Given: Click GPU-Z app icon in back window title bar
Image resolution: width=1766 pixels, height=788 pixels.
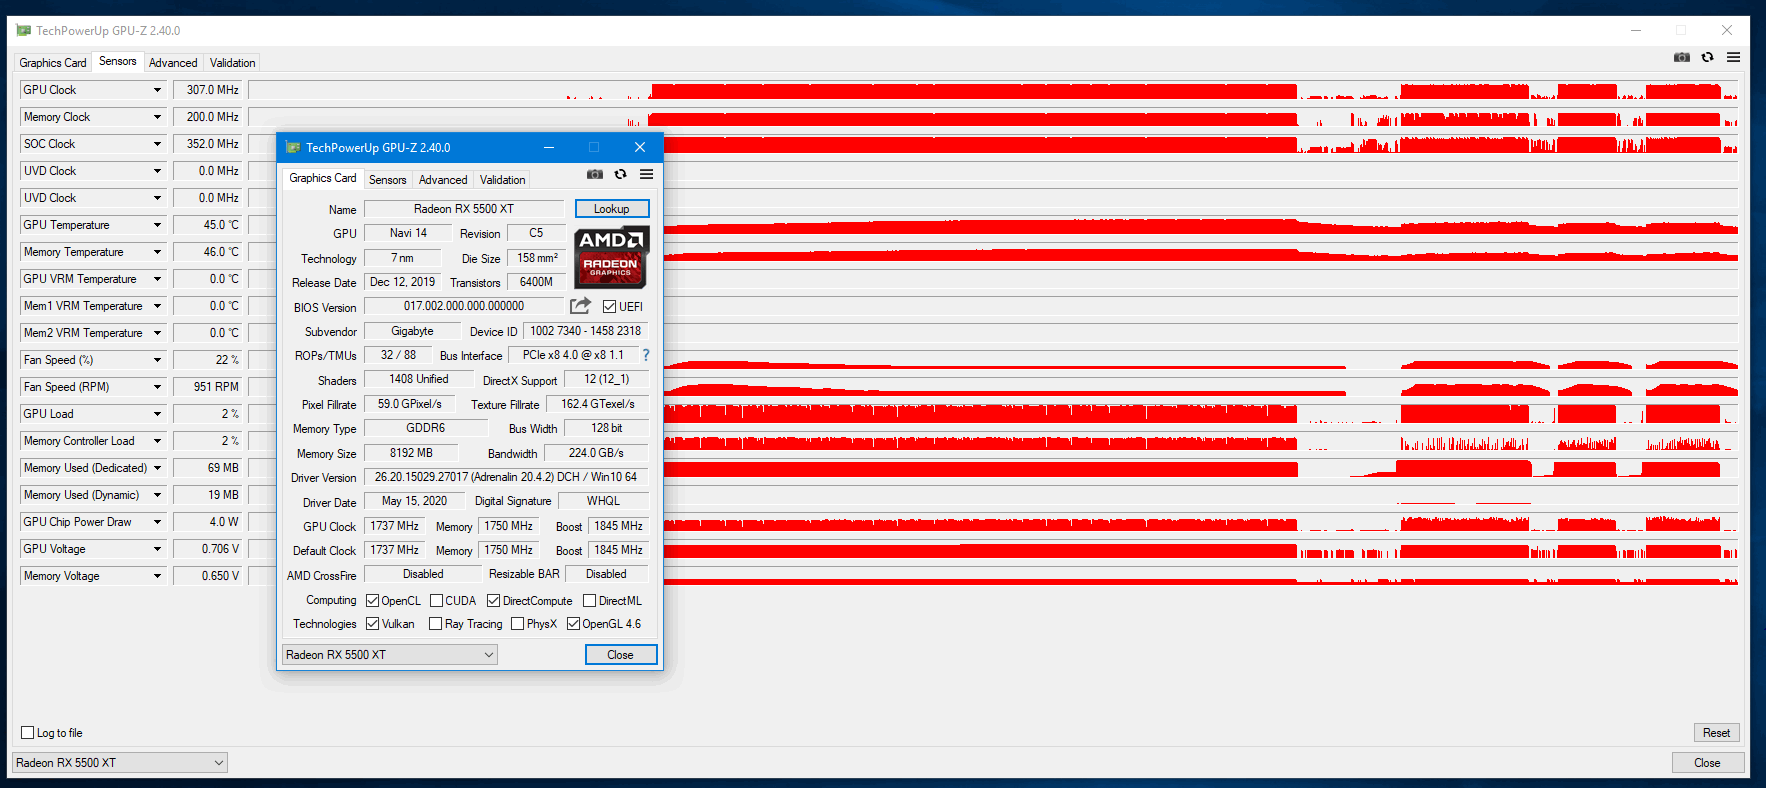Looking at the screenshot, I should coord(24,30).
